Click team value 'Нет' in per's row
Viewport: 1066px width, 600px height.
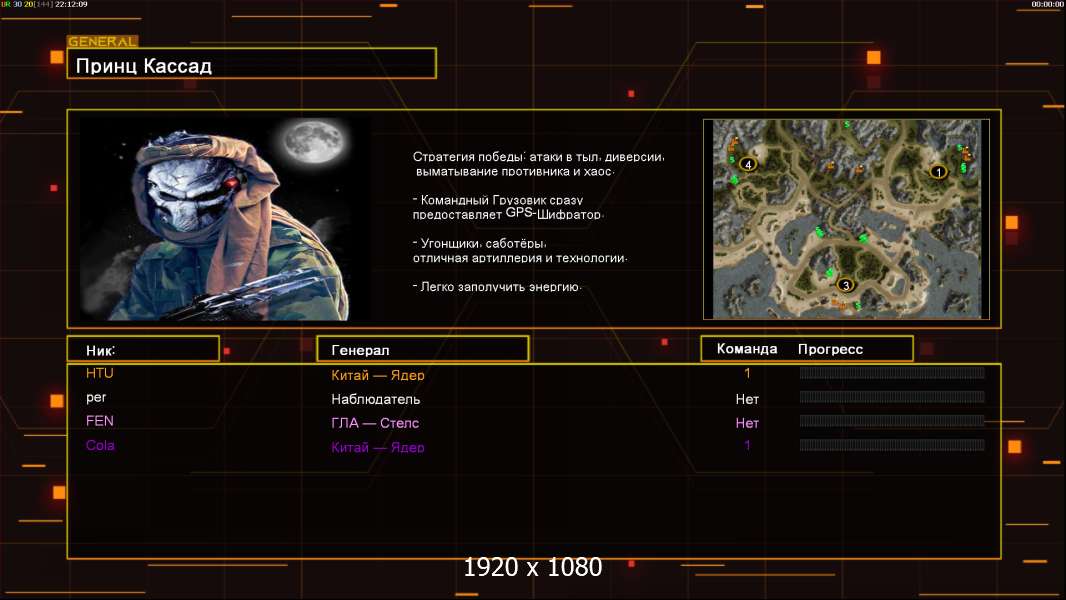tap(747, 399)
